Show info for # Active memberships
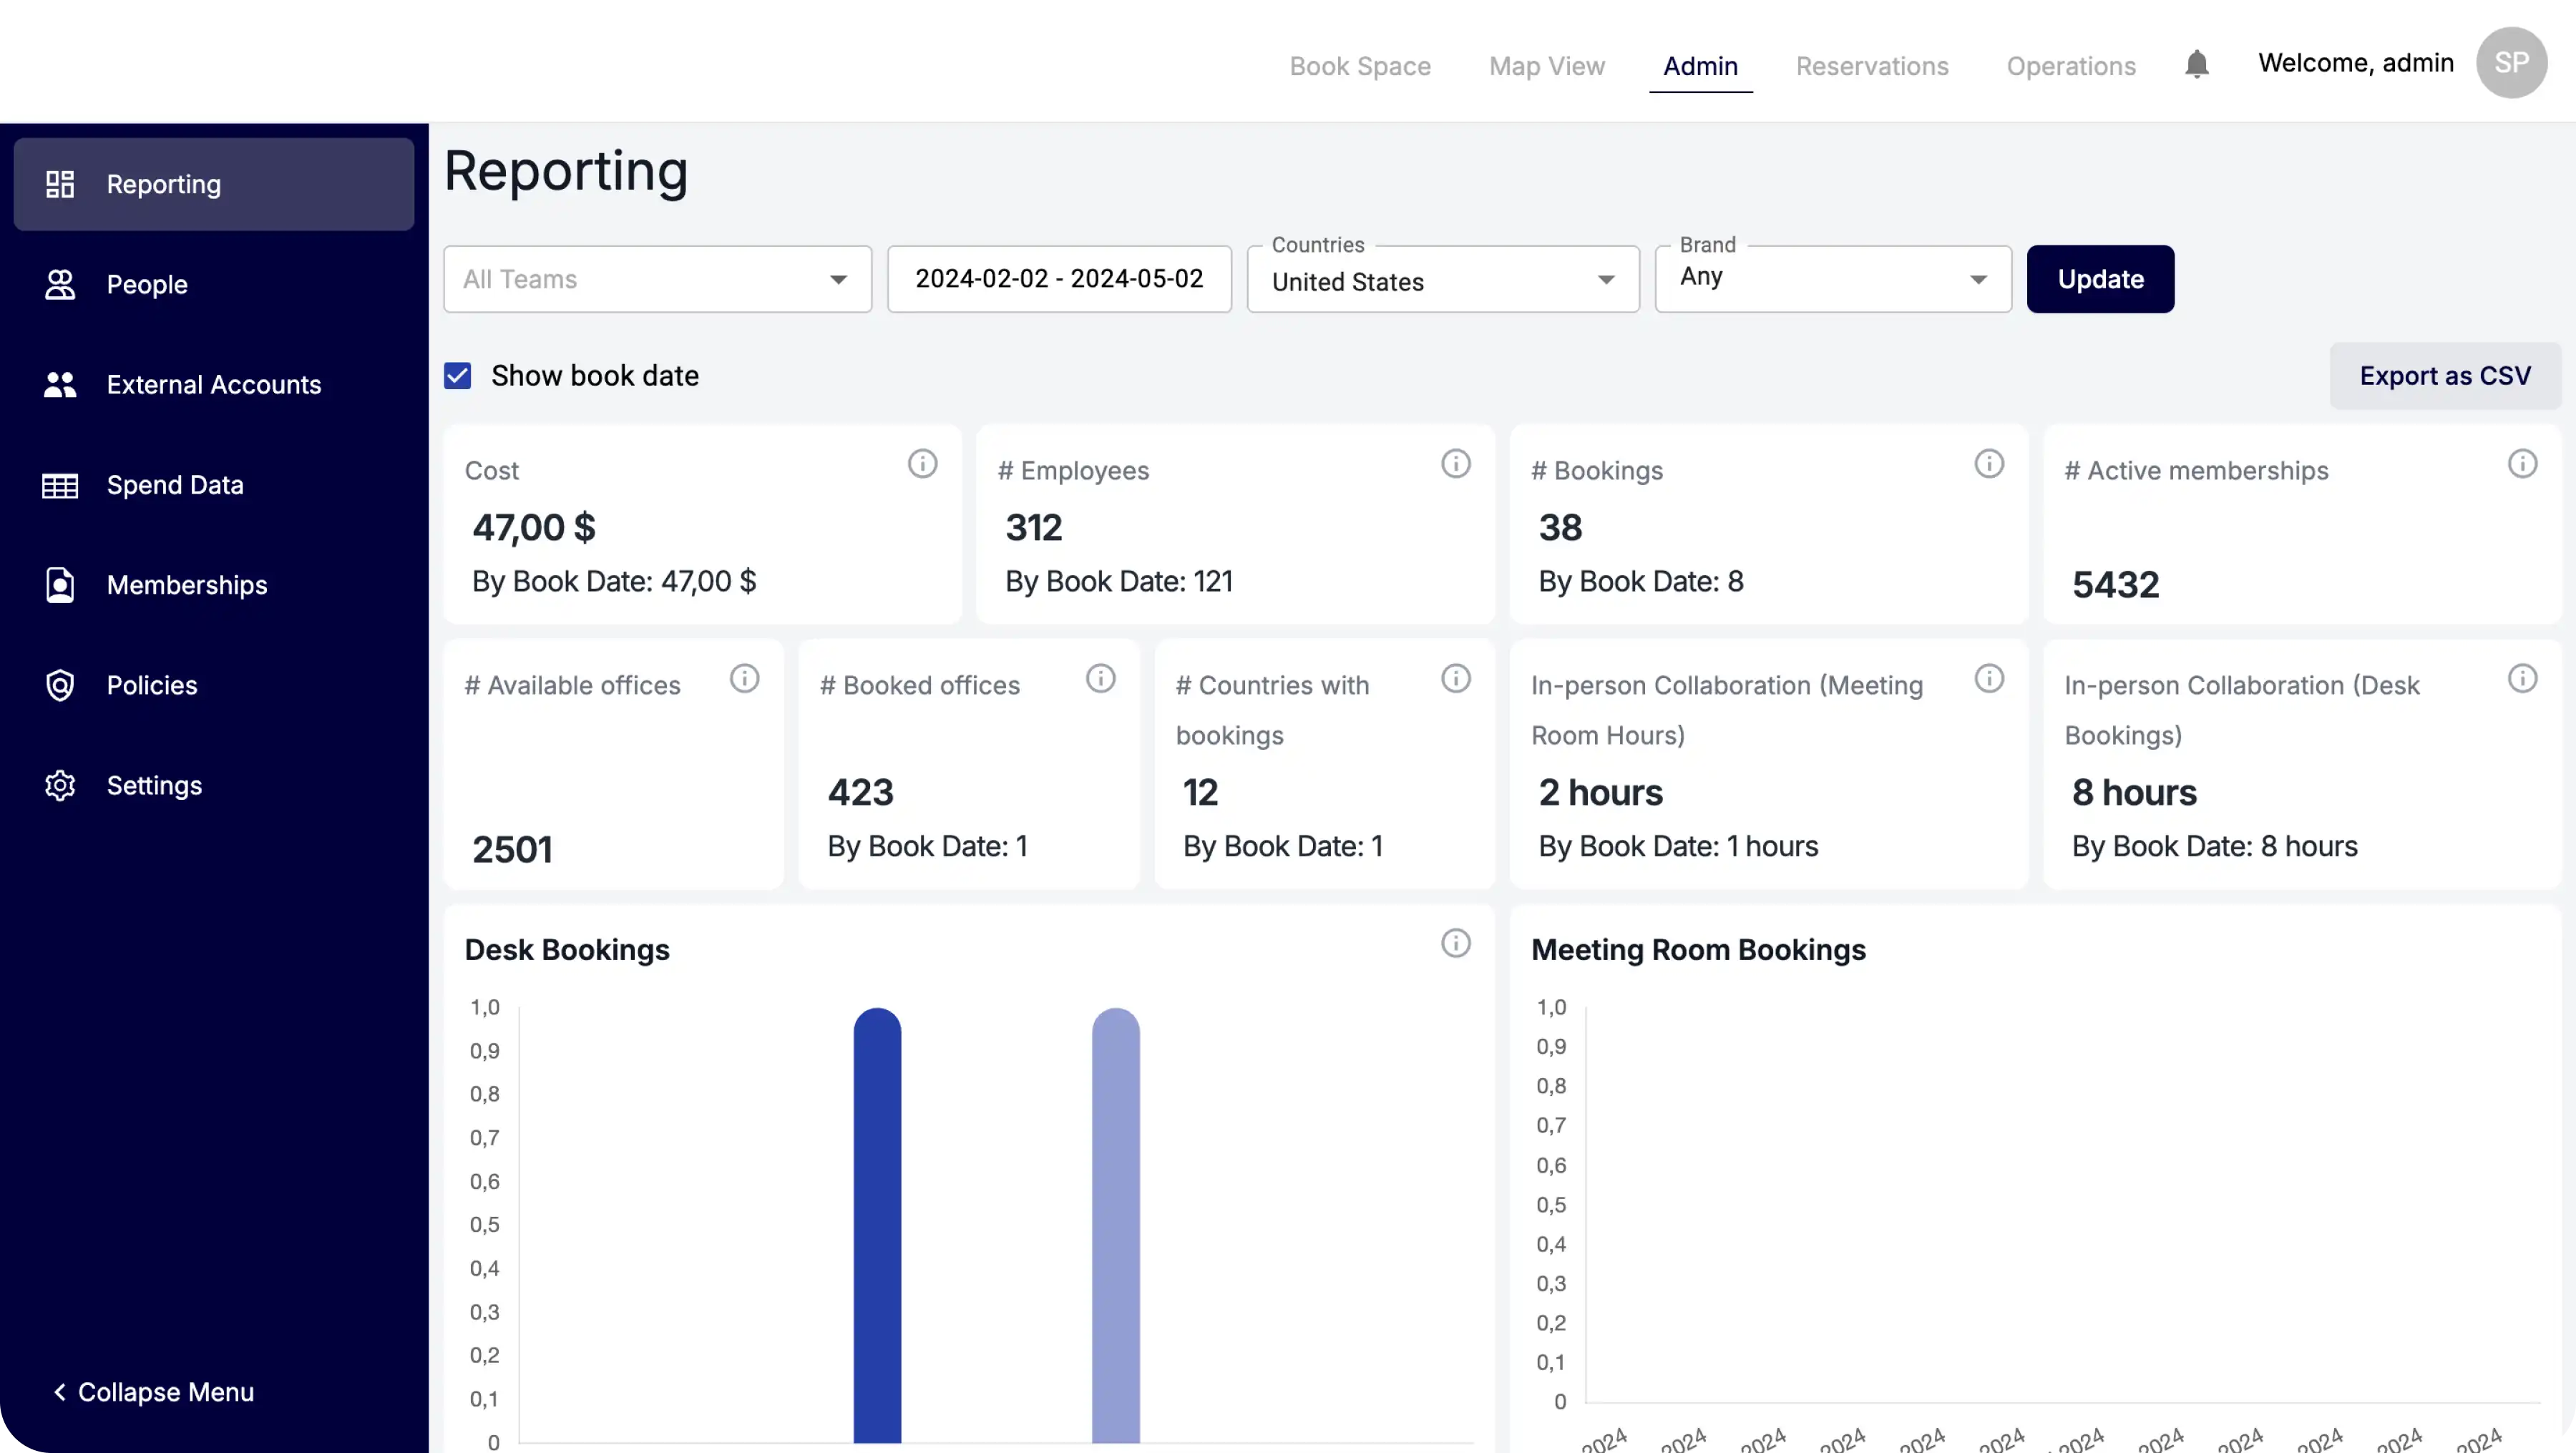Screen dimensions: 2576x1453 point(2522,464)
